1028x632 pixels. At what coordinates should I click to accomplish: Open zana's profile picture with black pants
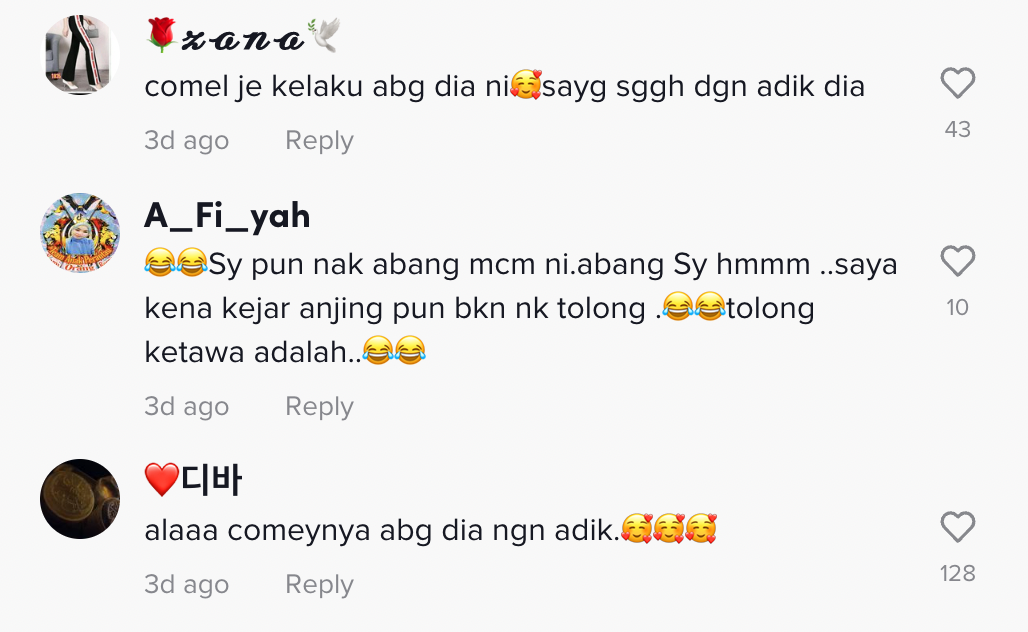coord(80,55)
